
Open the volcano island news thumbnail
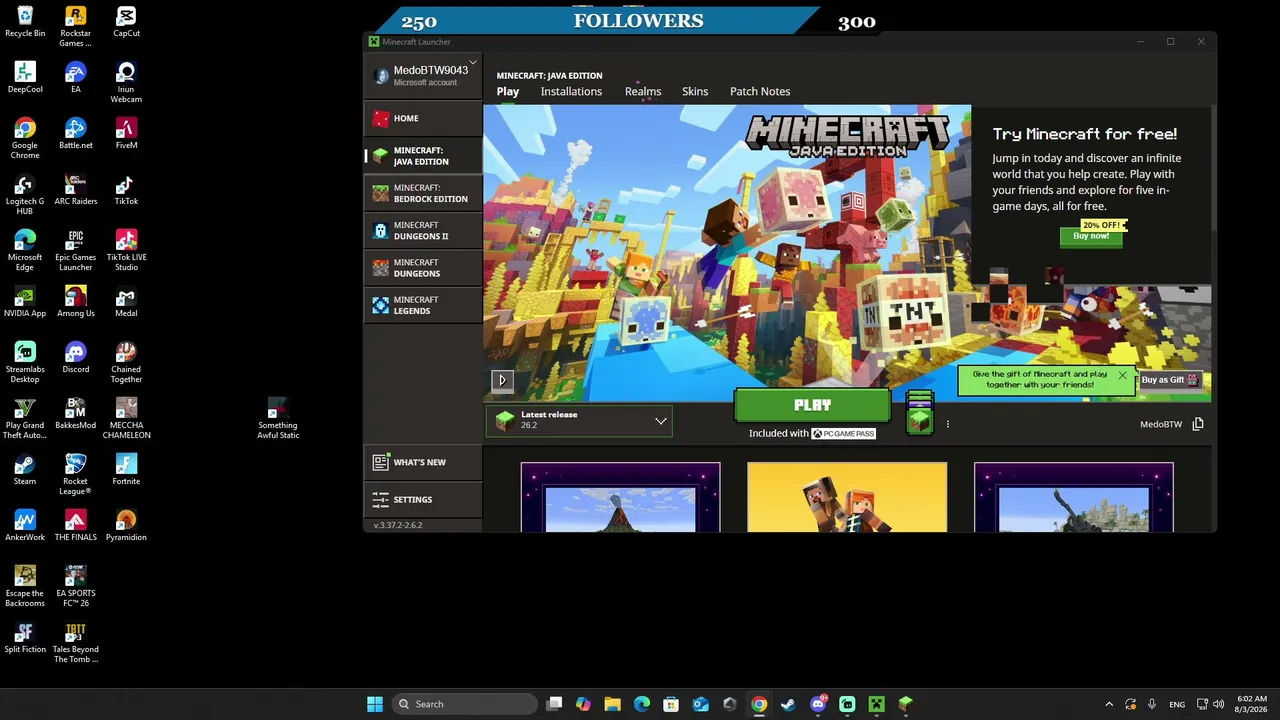pyautogui.click(x=620, y=497)
